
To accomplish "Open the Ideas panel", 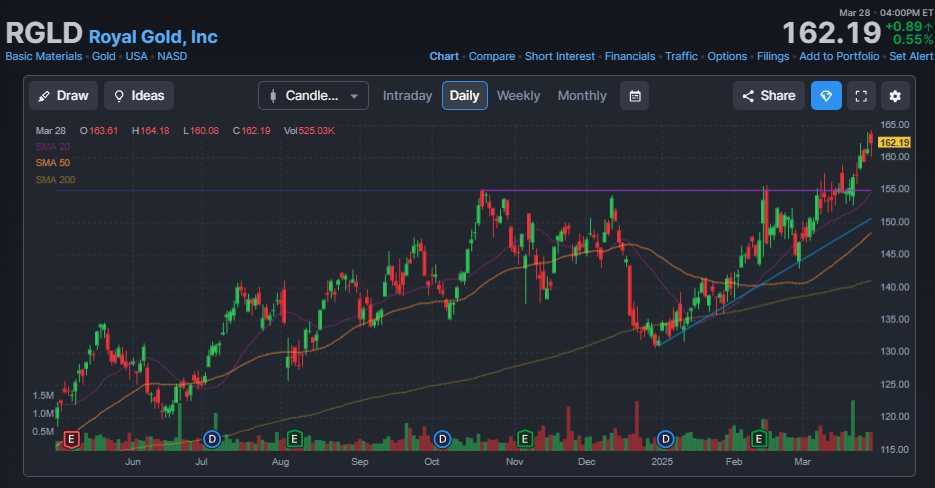I will click(139, 95).
